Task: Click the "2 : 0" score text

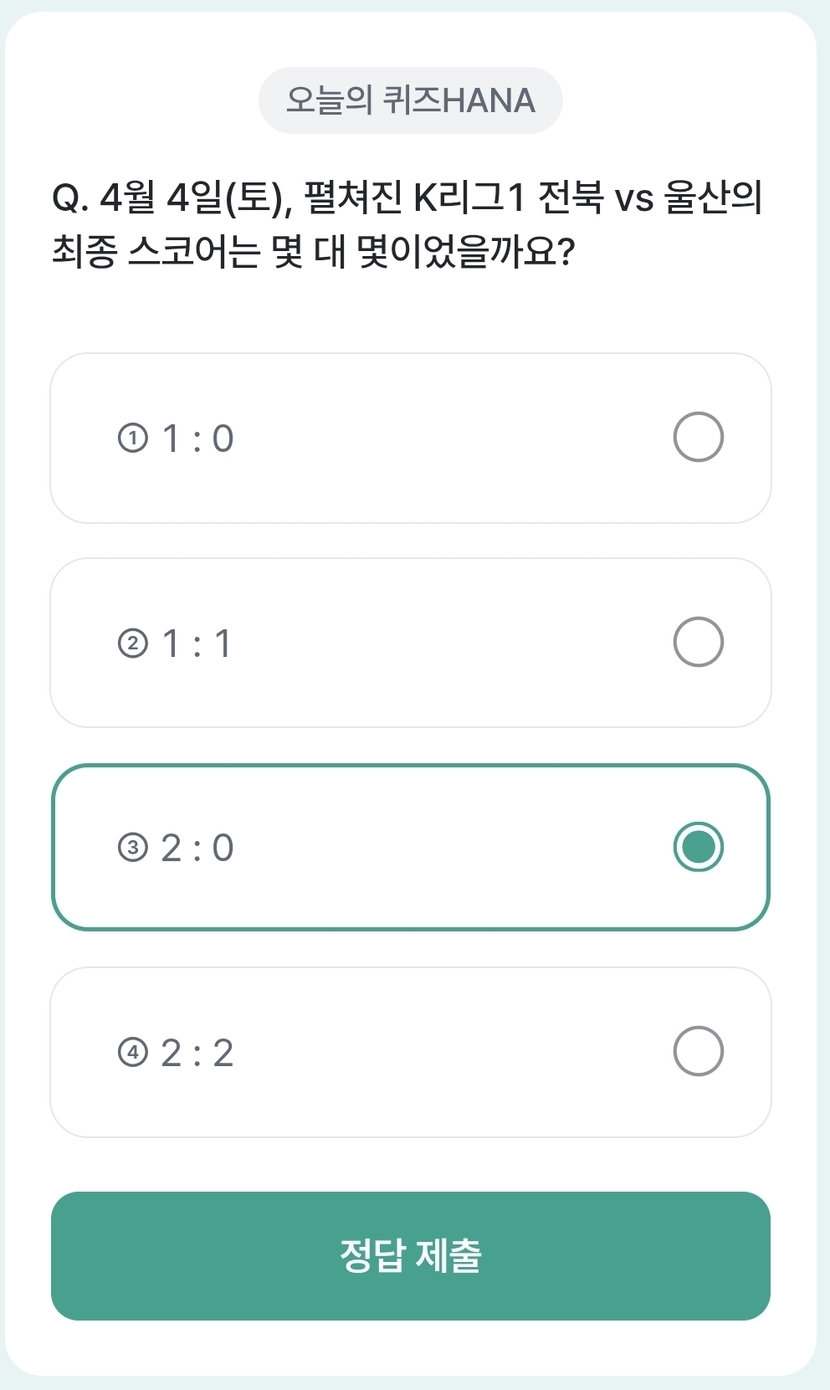Action: coord(197,848)
